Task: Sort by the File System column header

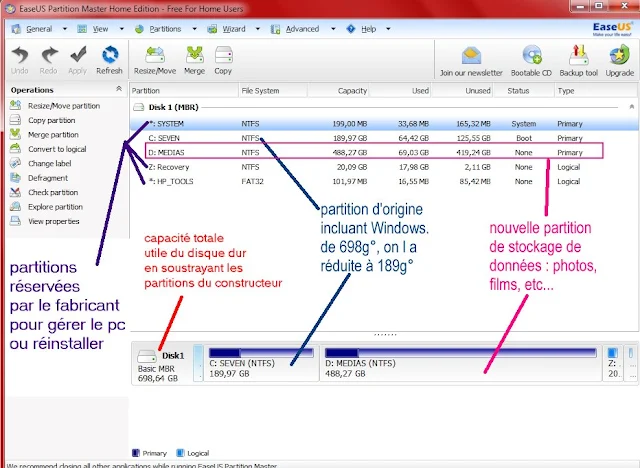Action: [273, 91]
